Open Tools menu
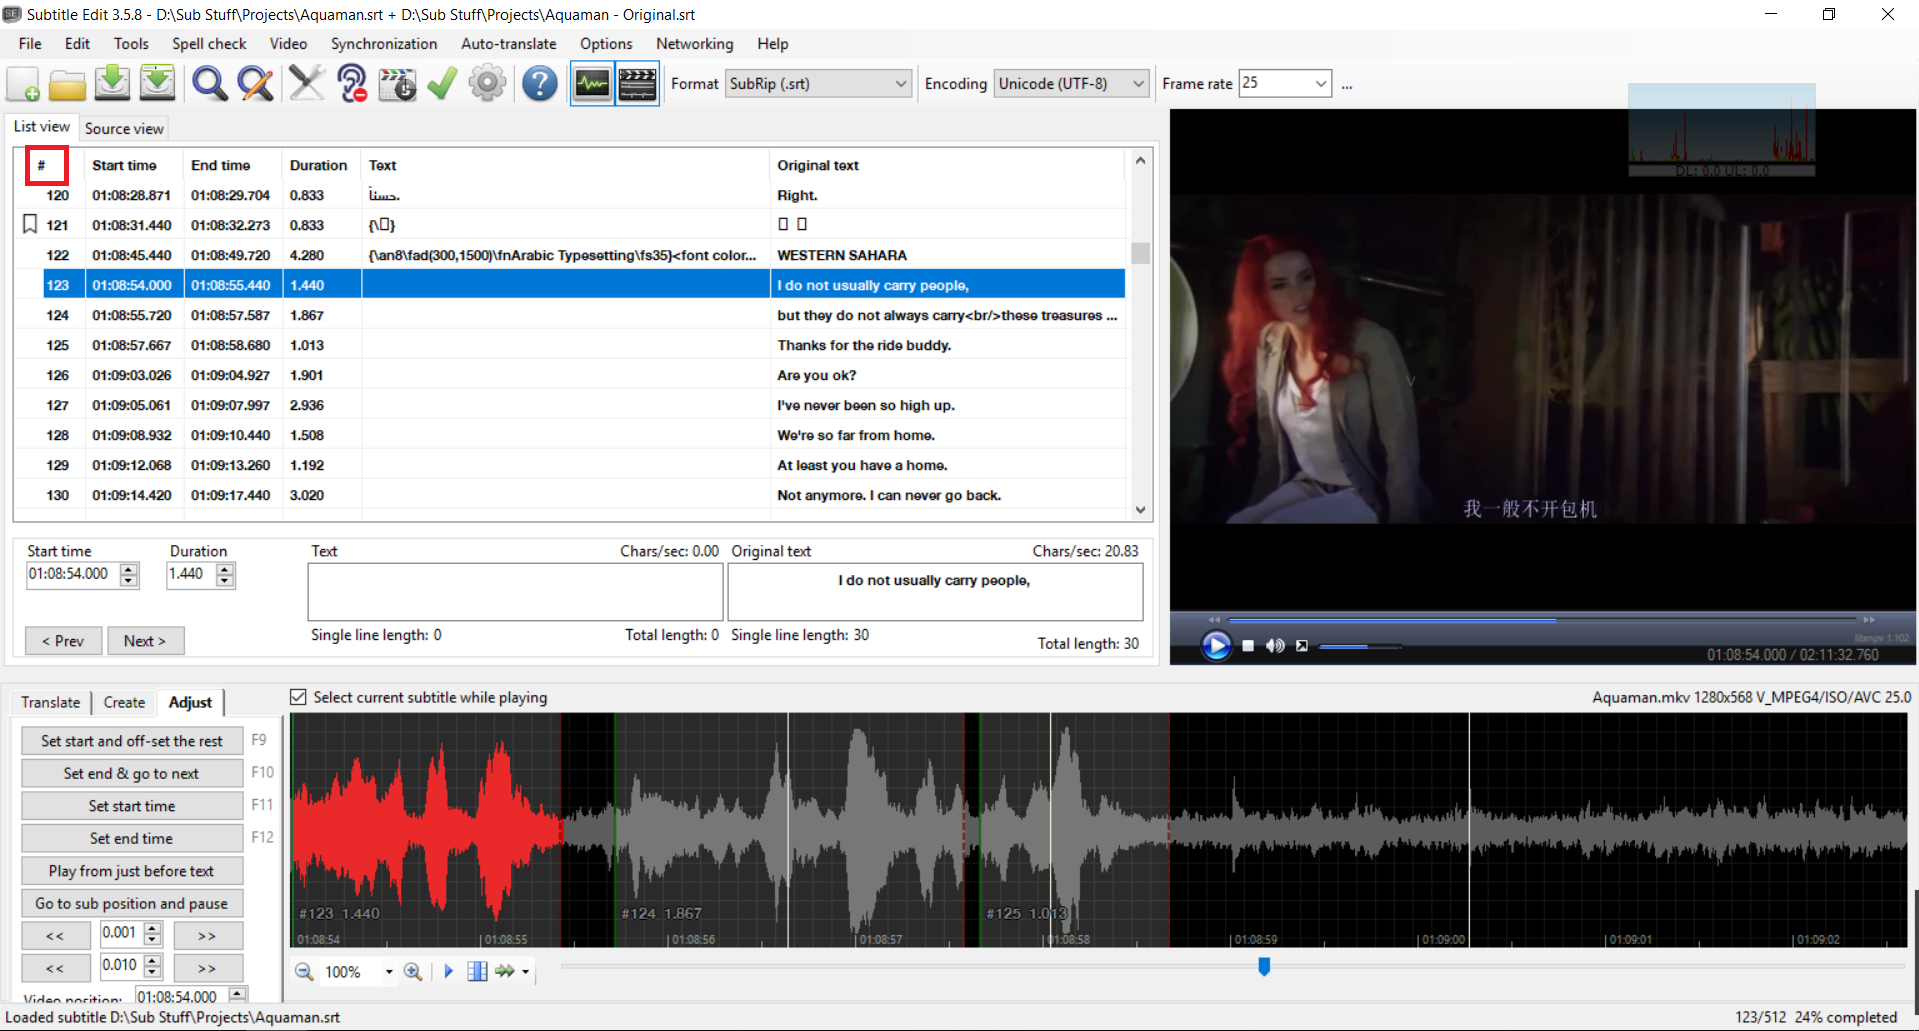The width and height of the screenshot is (1919, 1031). [x=131, y=44]
